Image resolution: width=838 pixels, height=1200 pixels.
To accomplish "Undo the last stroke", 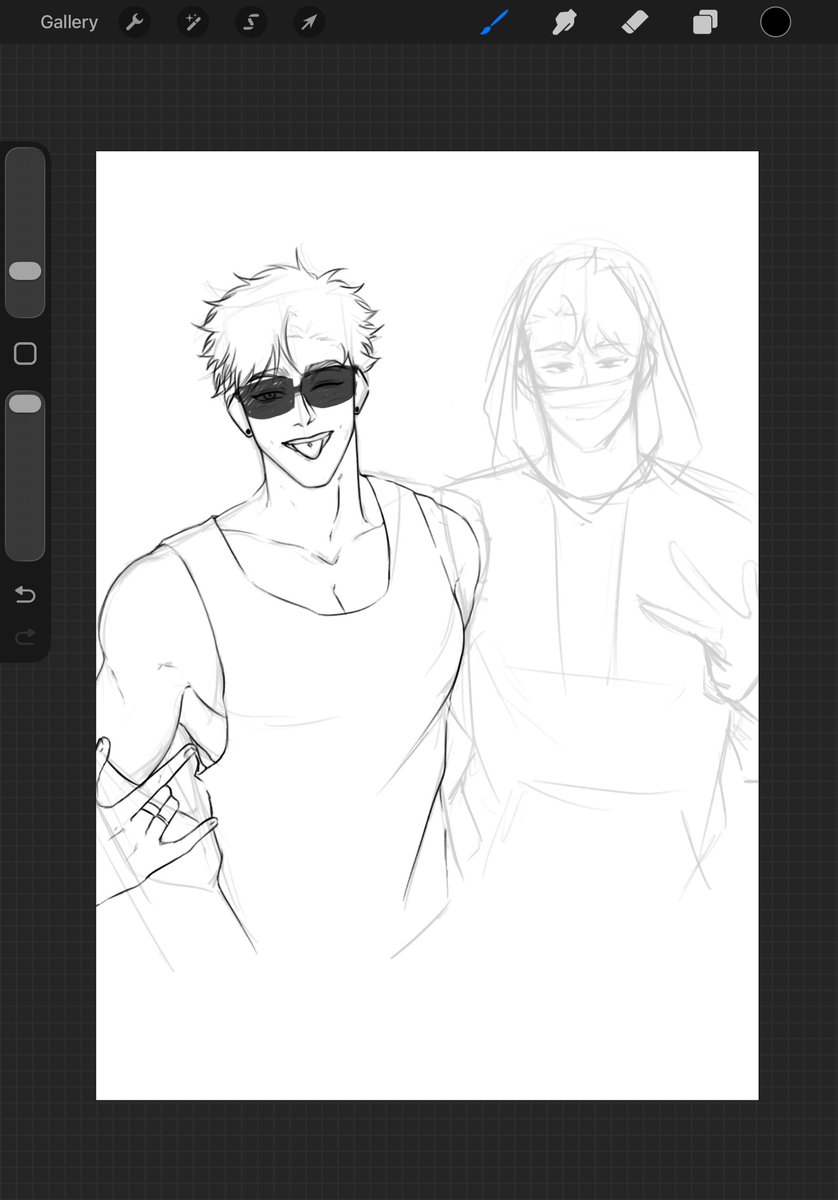I will pyautogui.click(x=25, y=596).
